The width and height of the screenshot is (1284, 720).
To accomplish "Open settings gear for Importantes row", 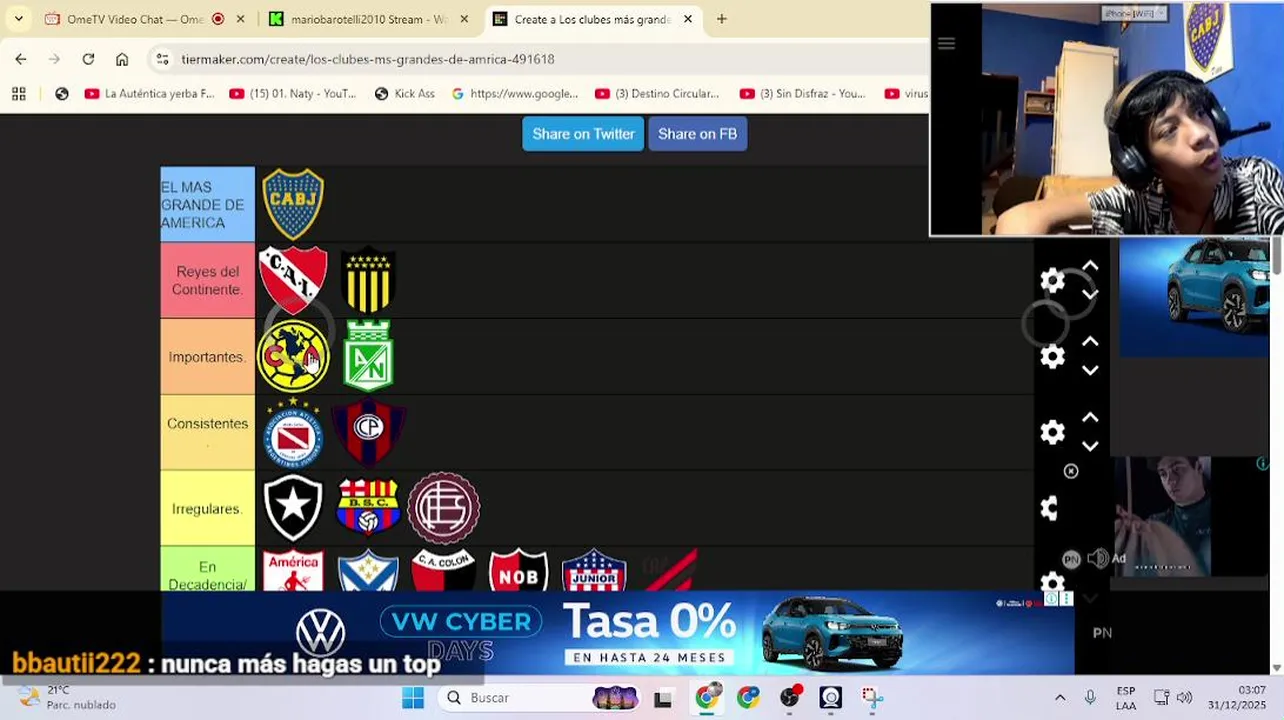I will (x=1052, y=357).
